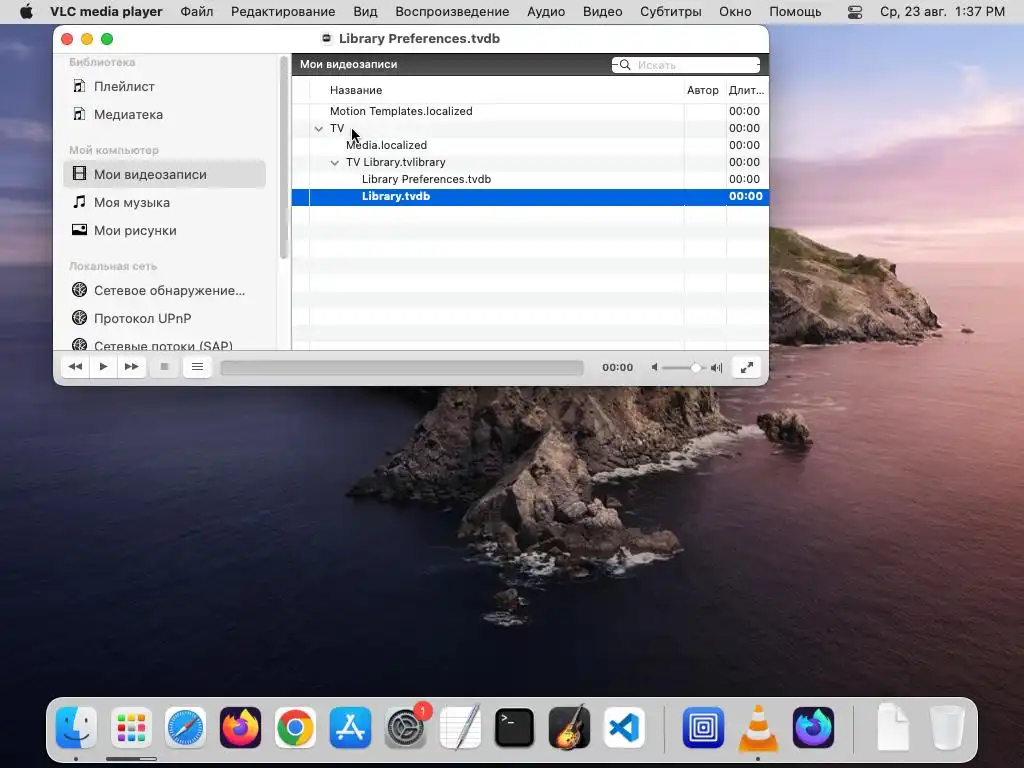
Task: Open the VLC media player app menu
Action: tap(106, 12)
